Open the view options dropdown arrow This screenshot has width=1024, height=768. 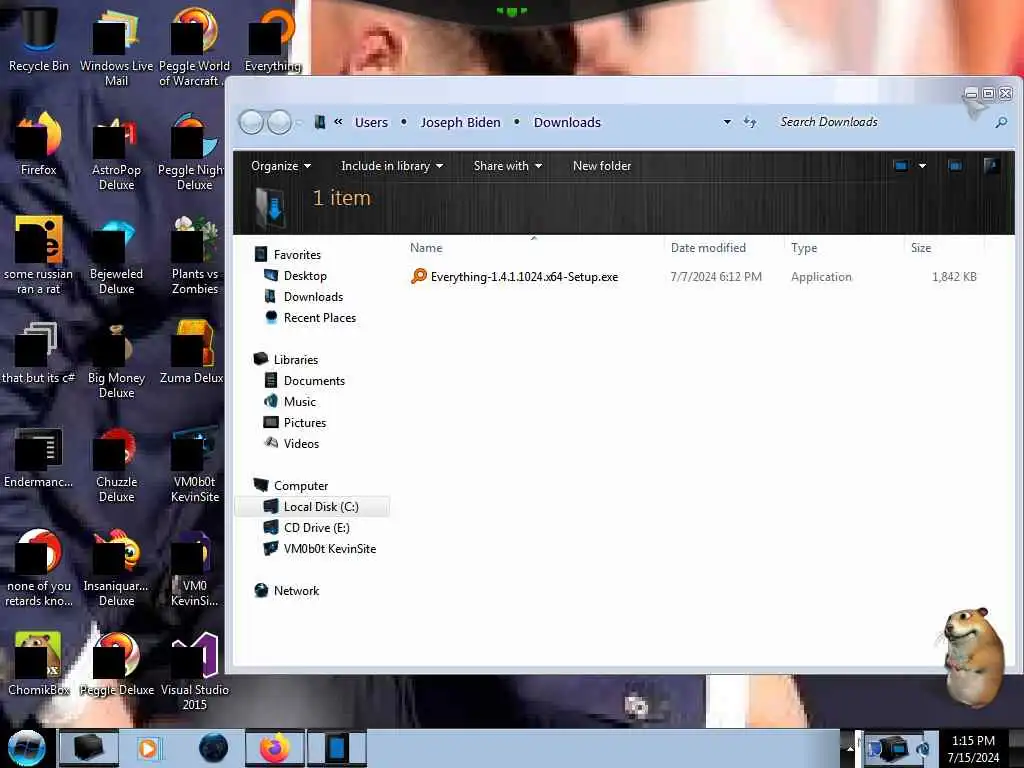[x=922, y=166]
